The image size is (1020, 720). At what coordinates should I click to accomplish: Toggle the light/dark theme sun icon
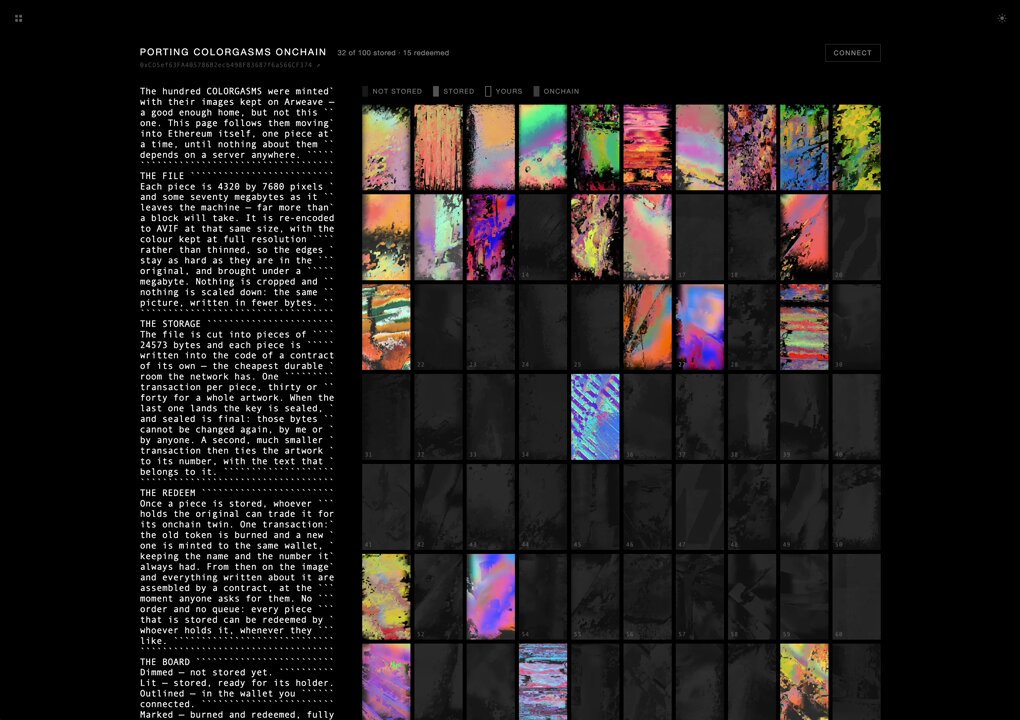pyautogui.click(x=1002, y=18)
